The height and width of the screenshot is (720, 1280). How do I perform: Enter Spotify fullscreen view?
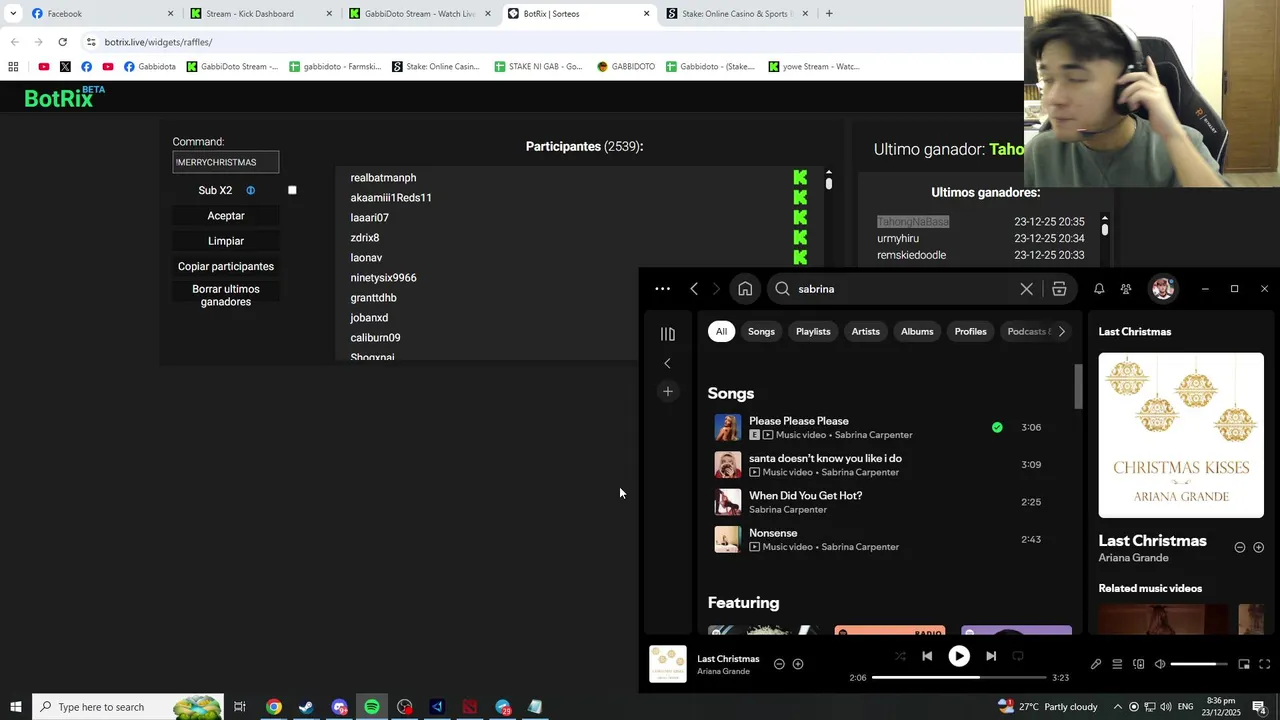[x=1265, y=664]
